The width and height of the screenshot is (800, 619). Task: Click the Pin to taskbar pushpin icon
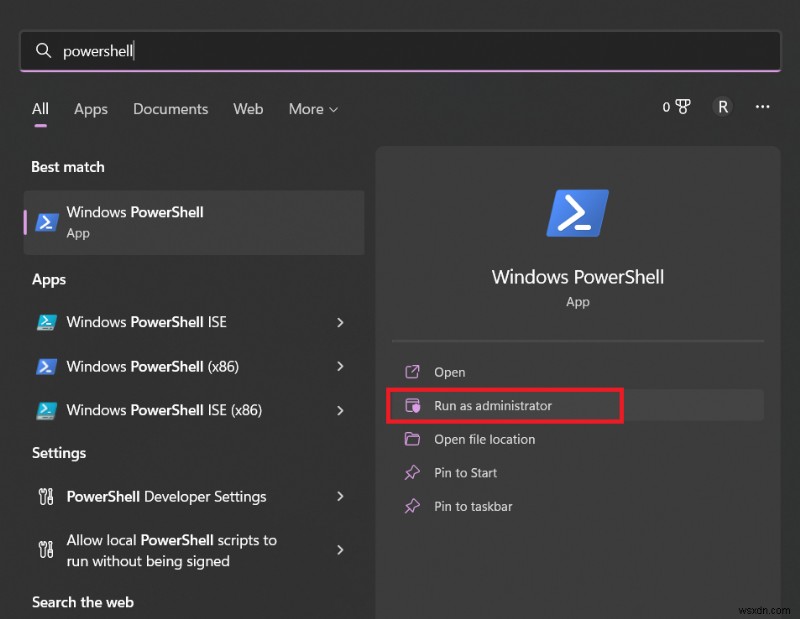coord(411,507)
